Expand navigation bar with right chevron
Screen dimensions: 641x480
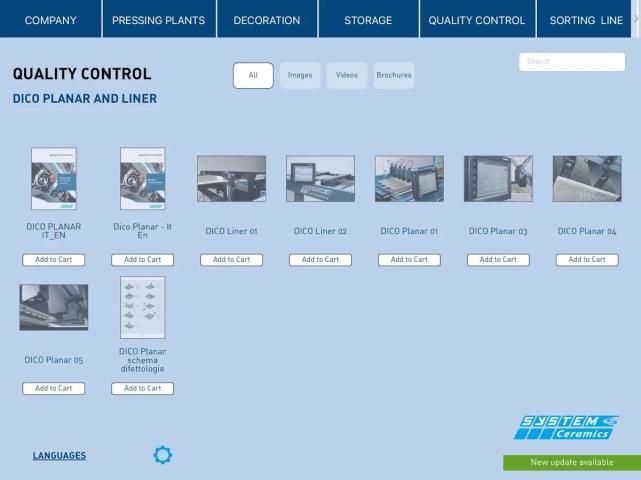pos(636,19)
